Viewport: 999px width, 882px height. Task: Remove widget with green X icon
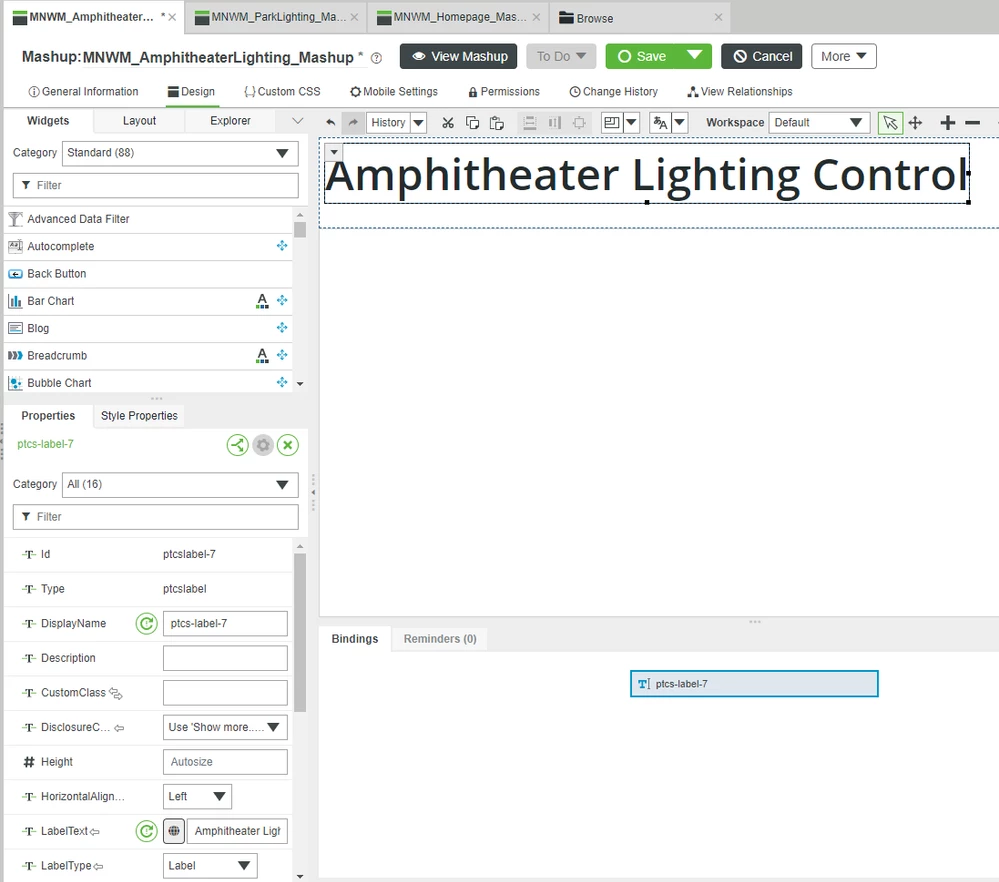(288, 445)
